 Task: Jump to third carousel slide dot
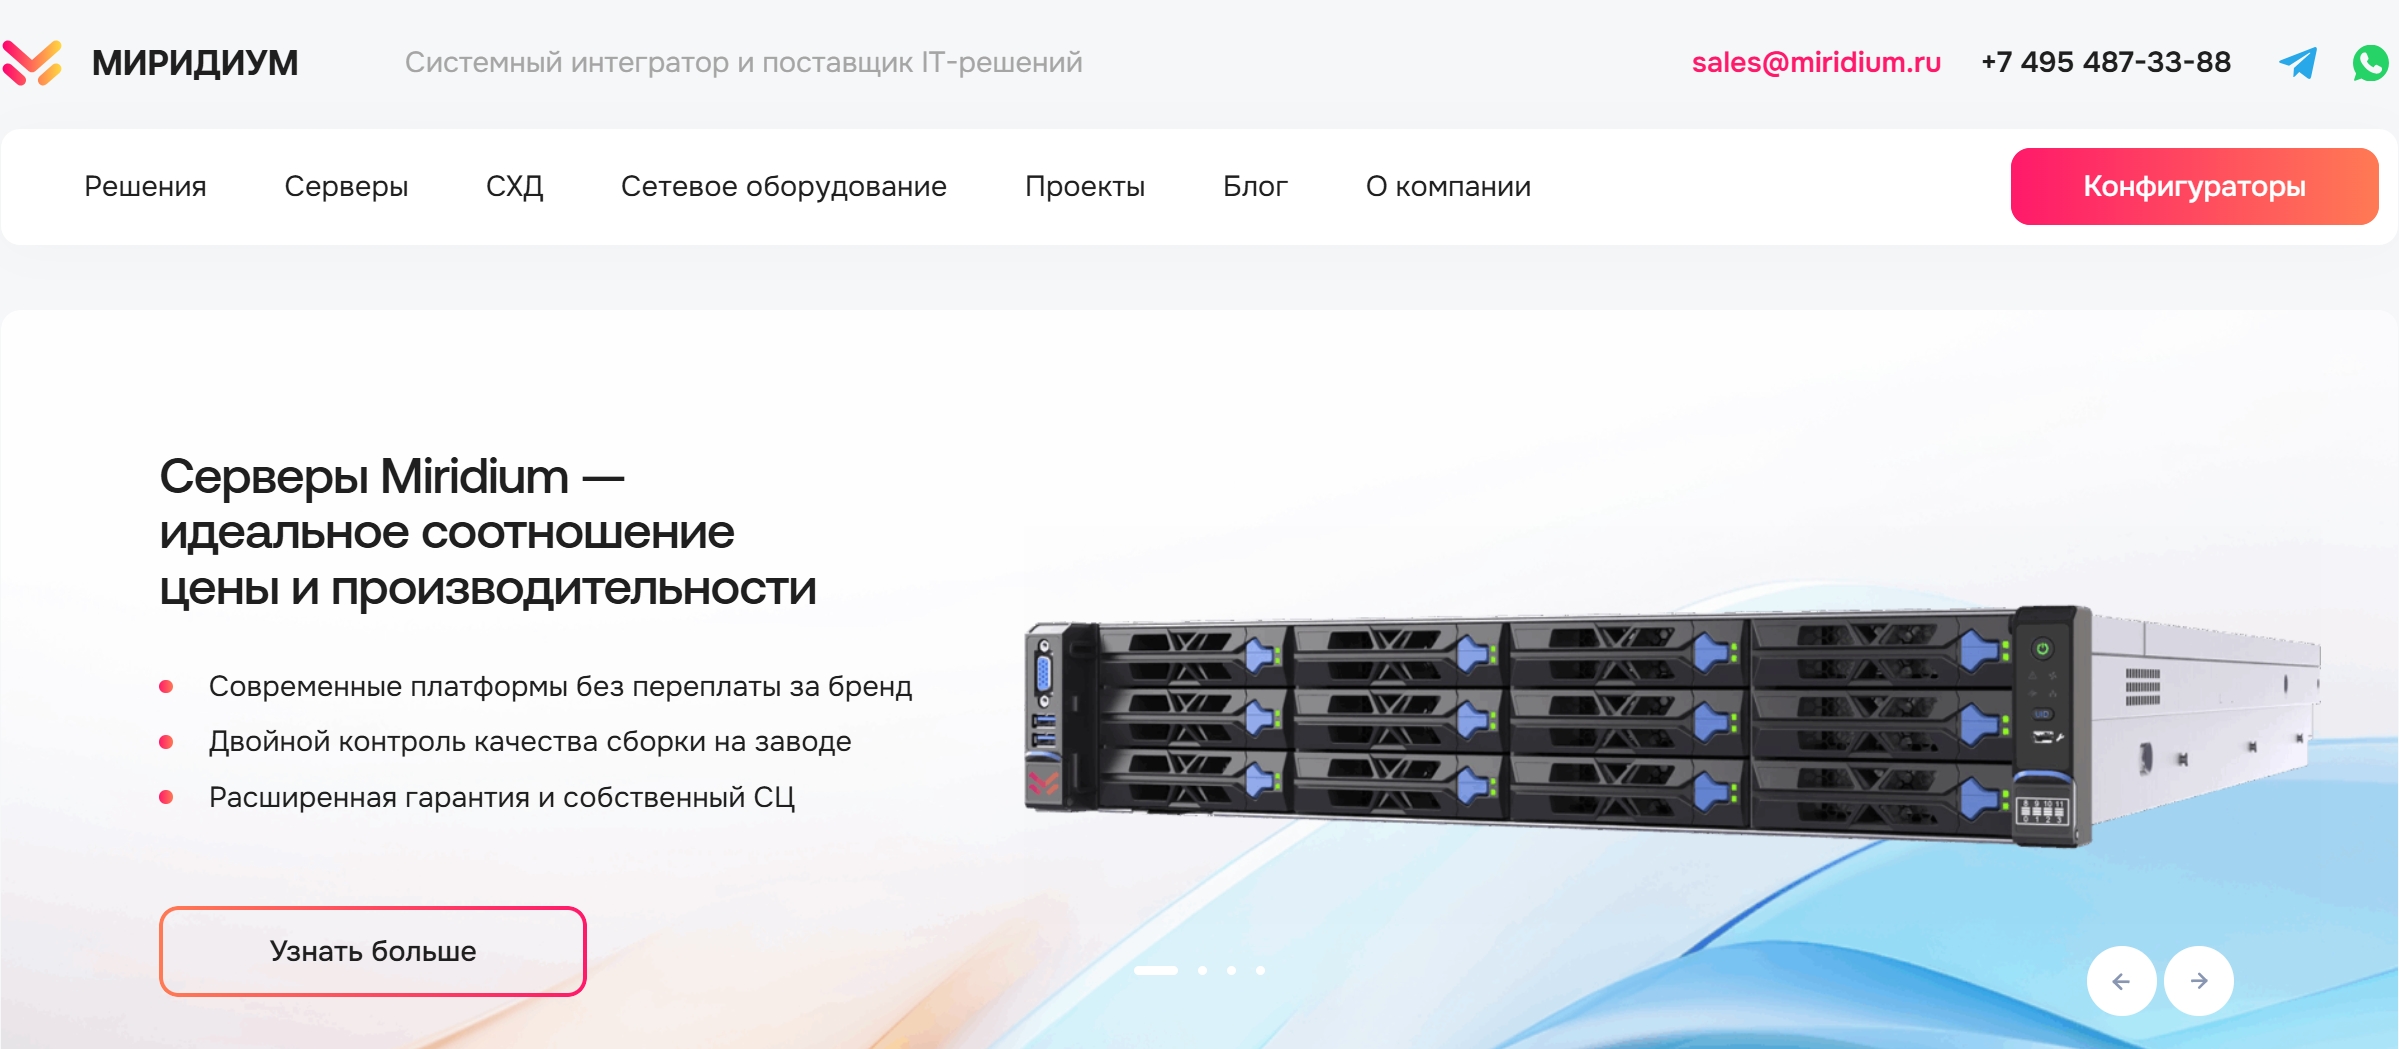1231,970
